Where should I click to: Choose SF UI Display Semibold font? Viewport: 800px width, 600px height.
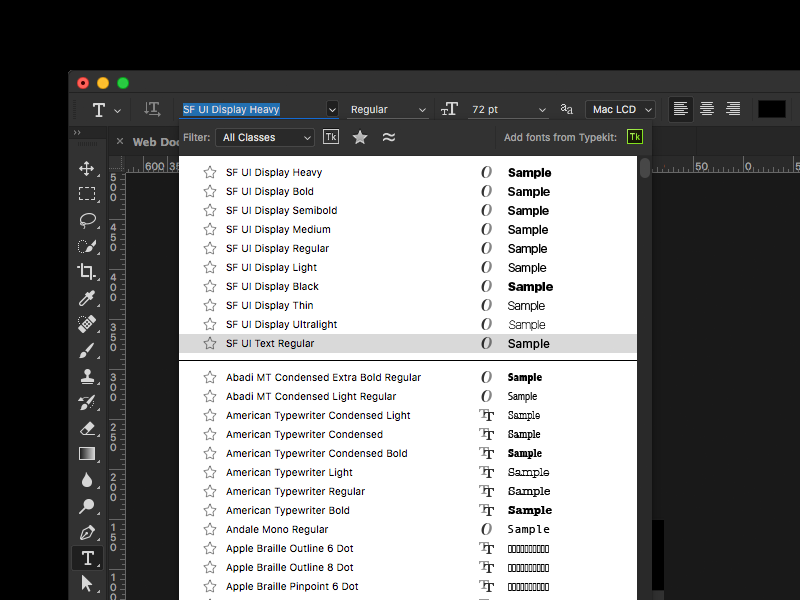click(408, 210)
